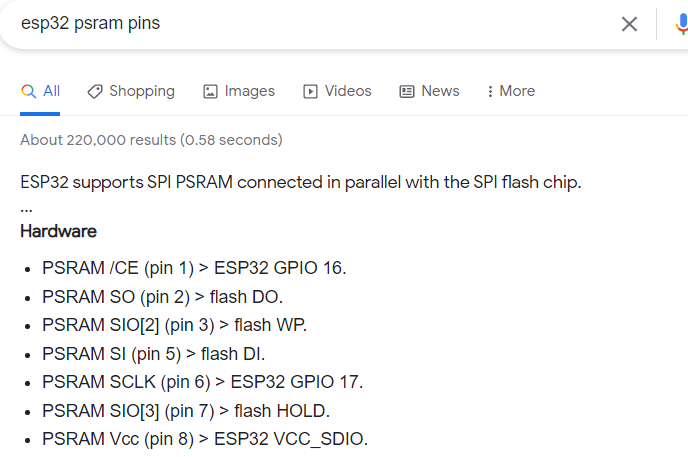This screenshot has width=688, height=457.
Task: Click the 'PSRAM SO (pin 2)' list item
Action: click(x=162, y=297)
